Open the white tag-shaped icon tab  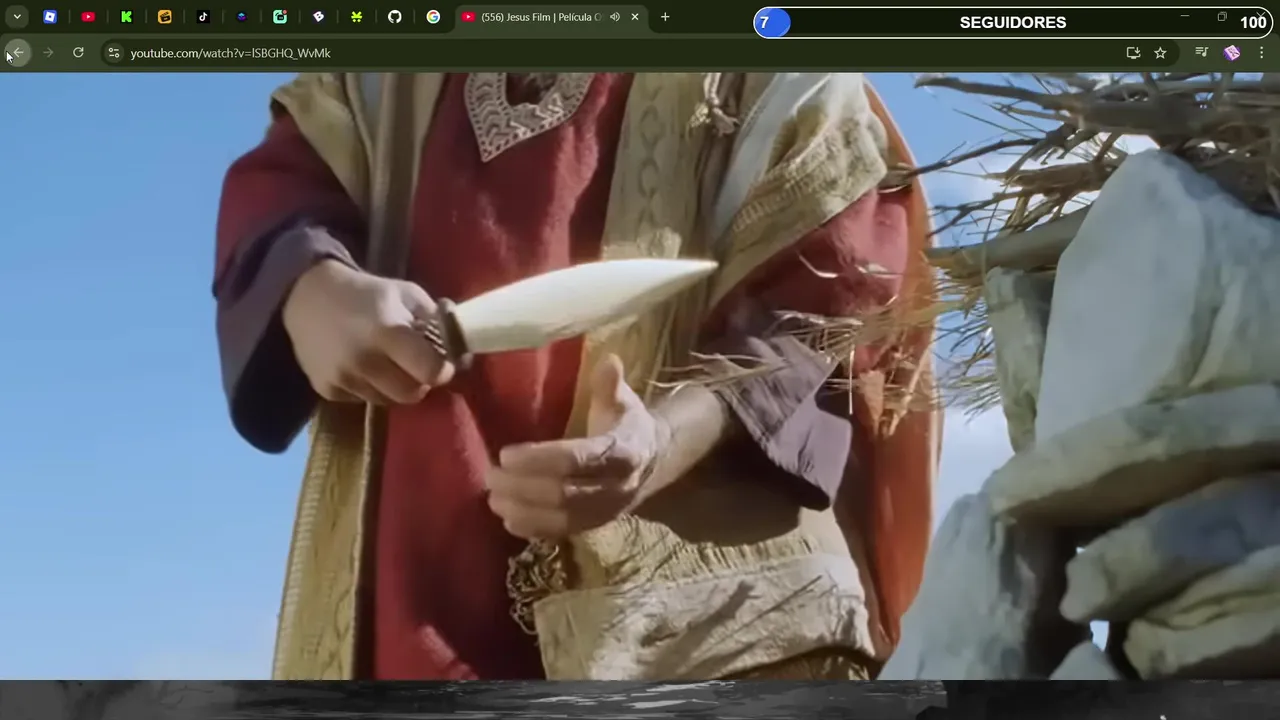pos(318,17)
